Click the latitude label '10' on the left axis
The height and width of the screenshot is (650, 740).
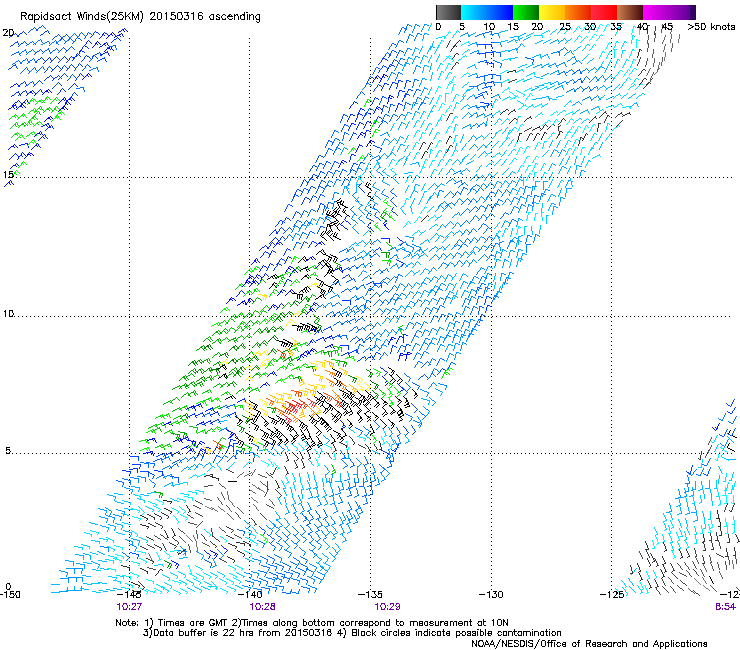pos(8,313)
